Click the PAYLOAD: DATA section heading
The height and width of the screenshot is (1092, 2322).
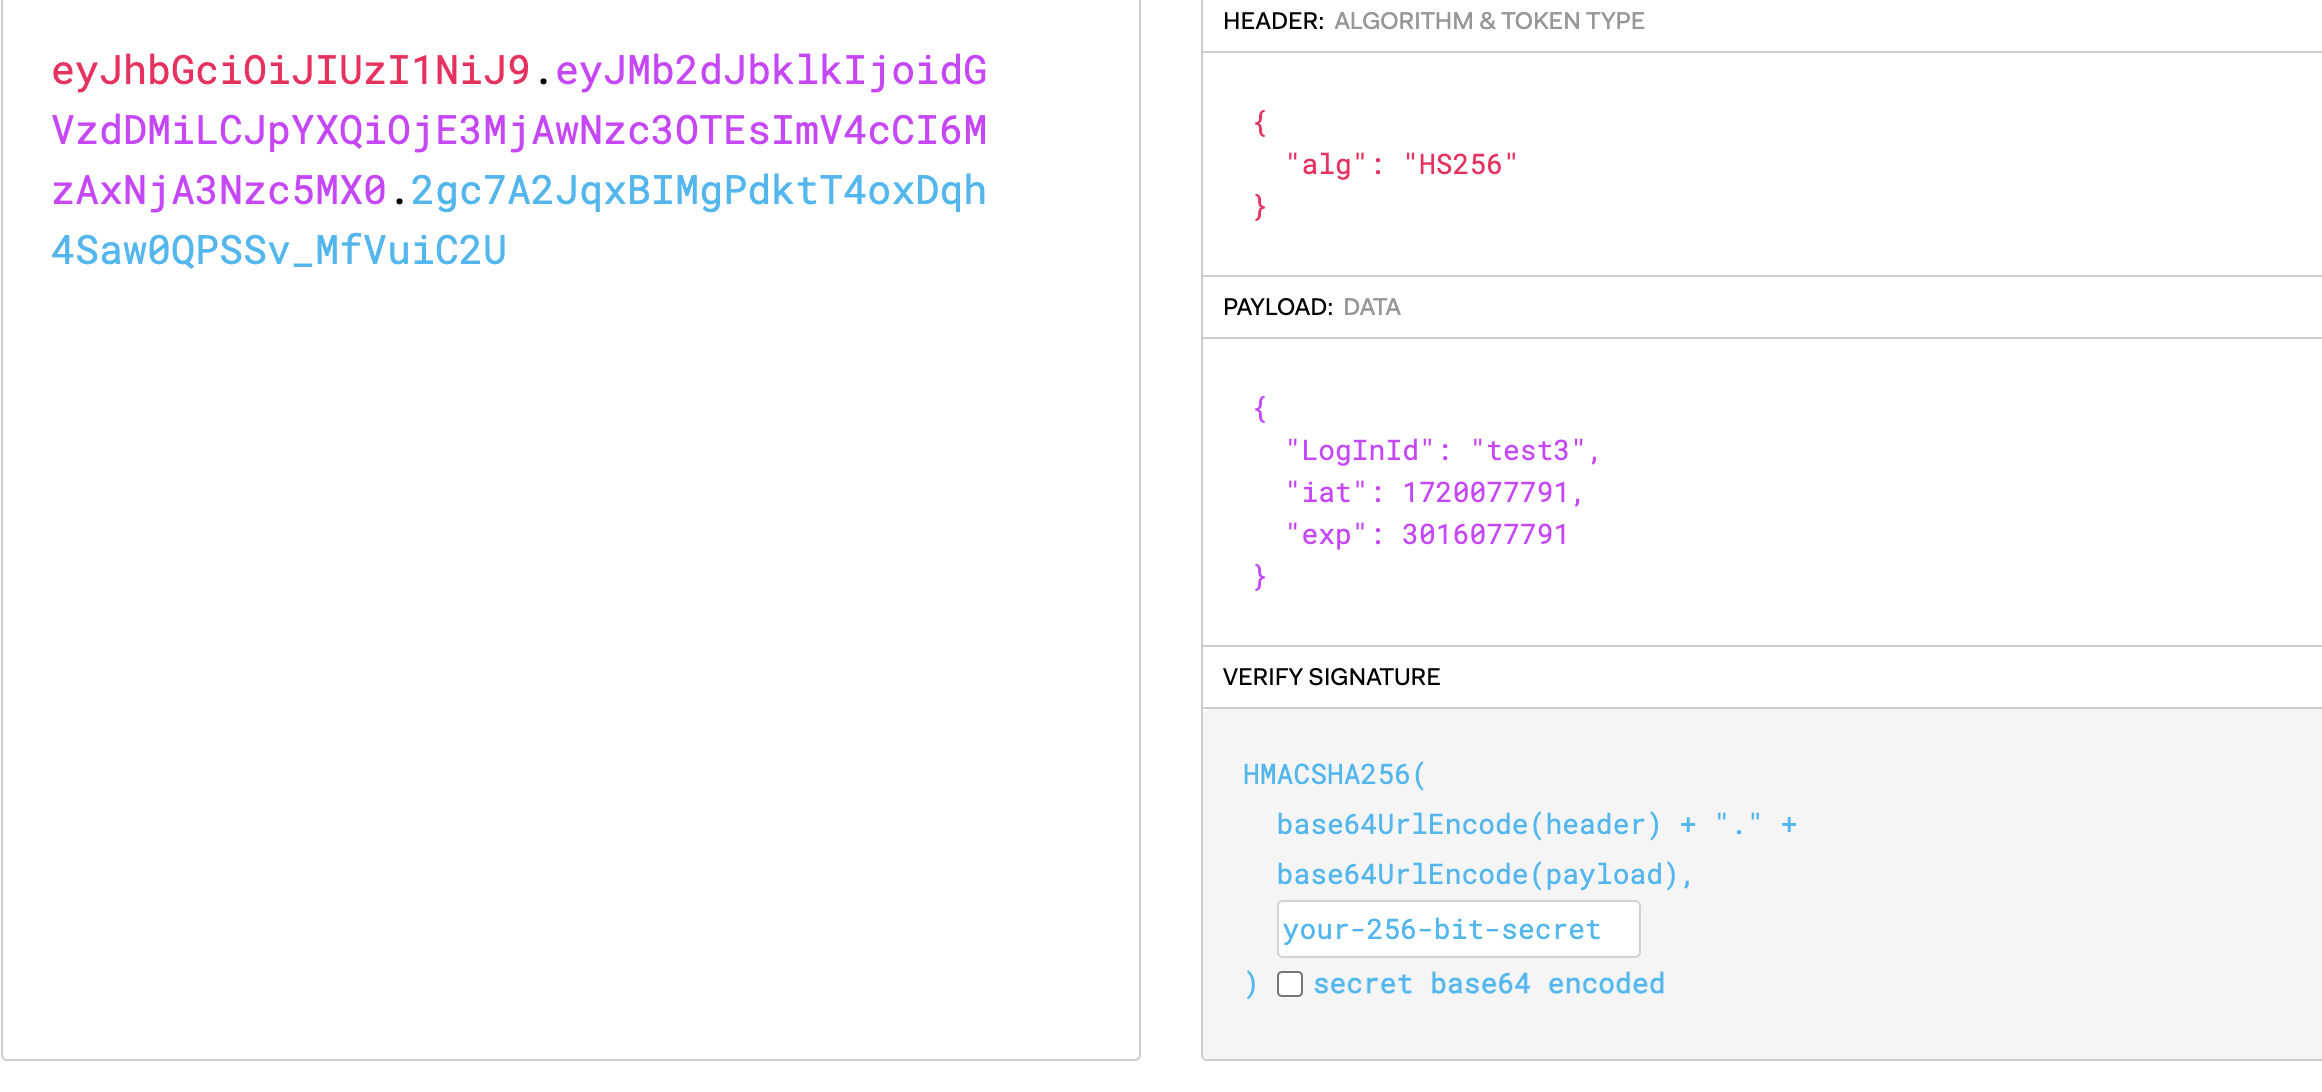pos(1310,307)
